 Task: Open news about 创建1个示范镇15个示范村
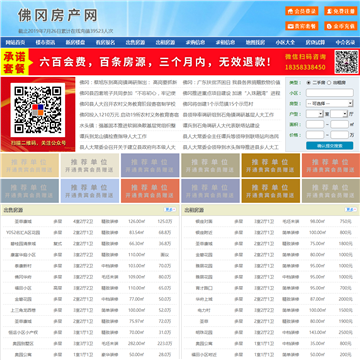(218, 104)
